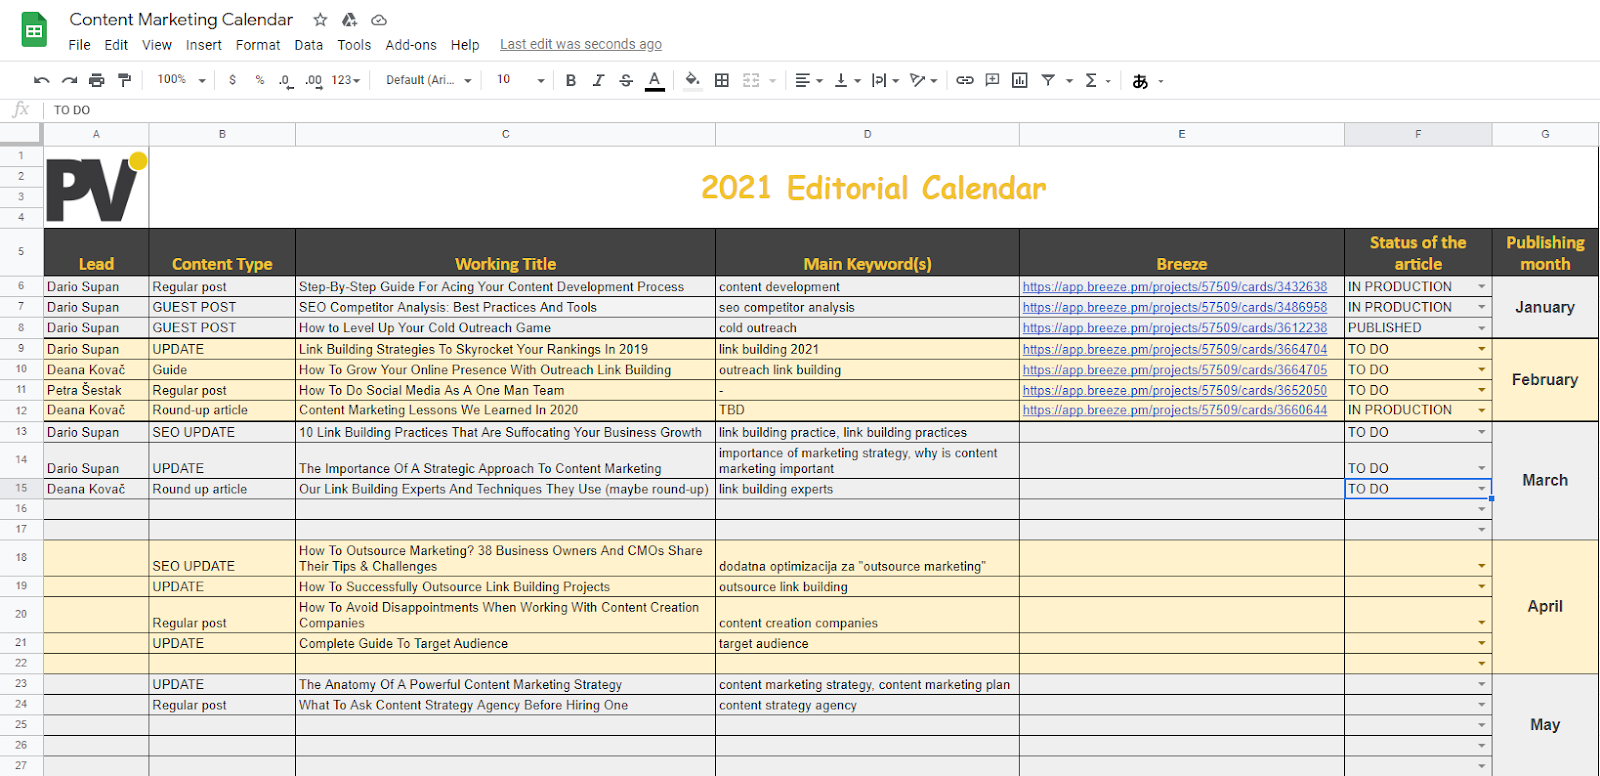Open Breeze link ending in 3432638

(x=1175, y=287)
